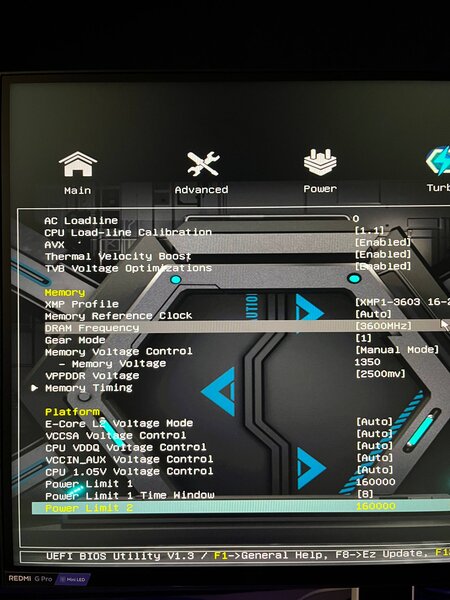Select the CPU Load-line Calibration label
The width and height of the screenshot is (450, 600).
click(128, 232)
